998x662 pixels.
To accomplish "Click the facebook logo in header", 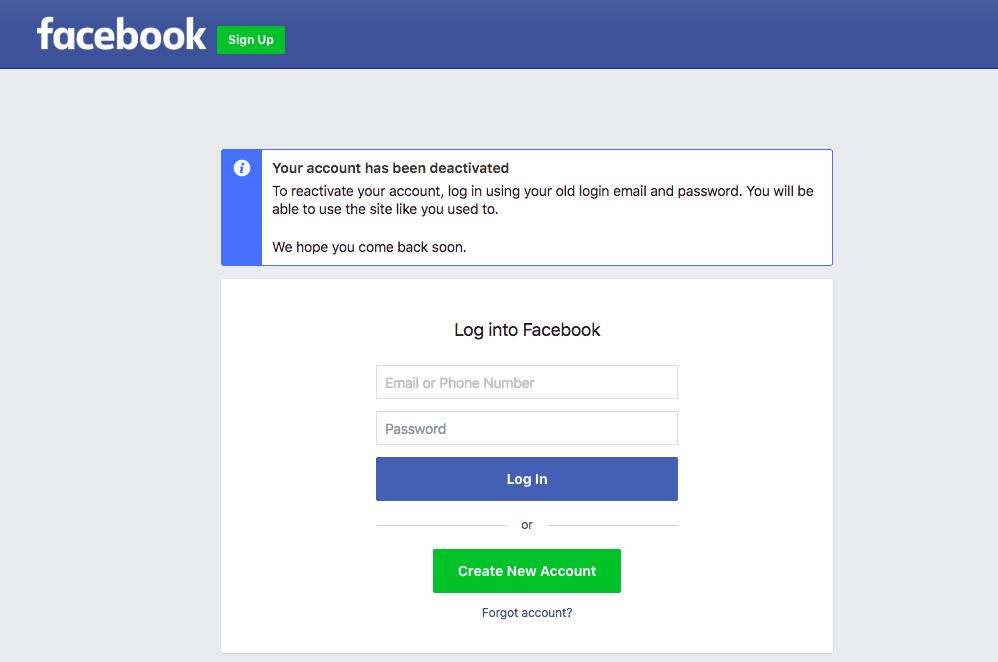I will click(x=121, y=35).
